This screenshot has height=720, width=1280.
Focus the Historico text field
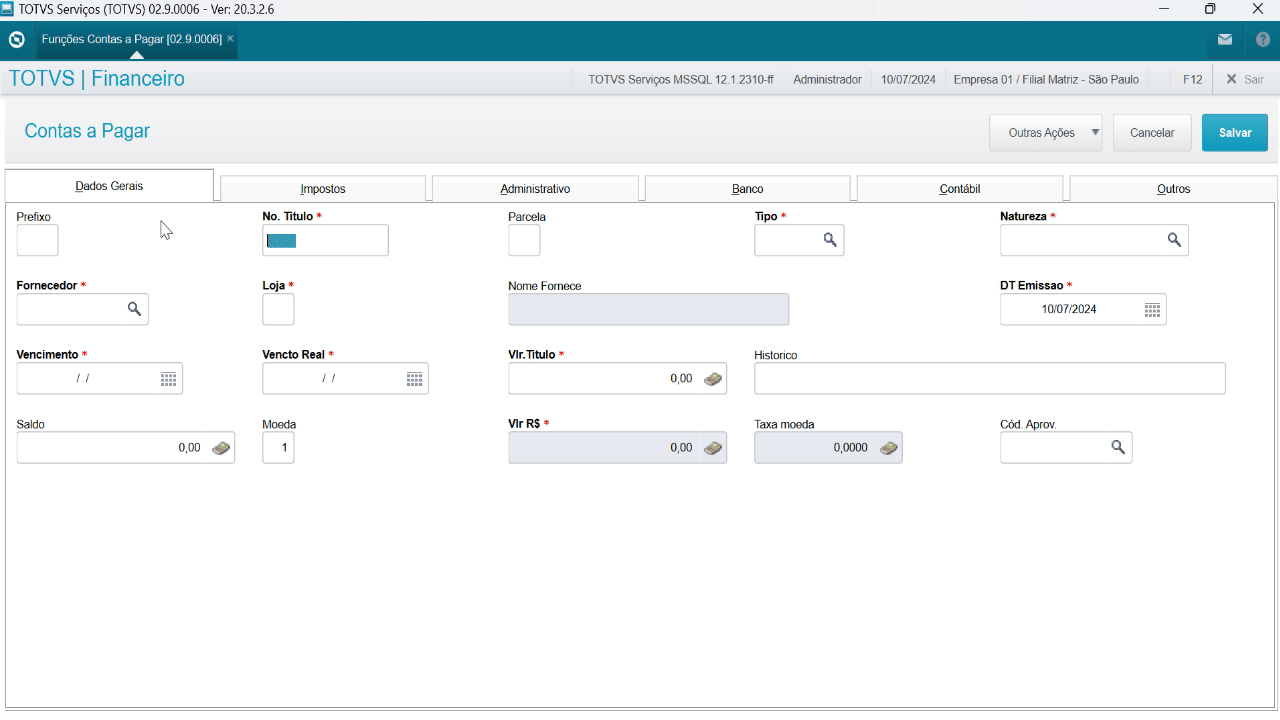pos(989,379)
